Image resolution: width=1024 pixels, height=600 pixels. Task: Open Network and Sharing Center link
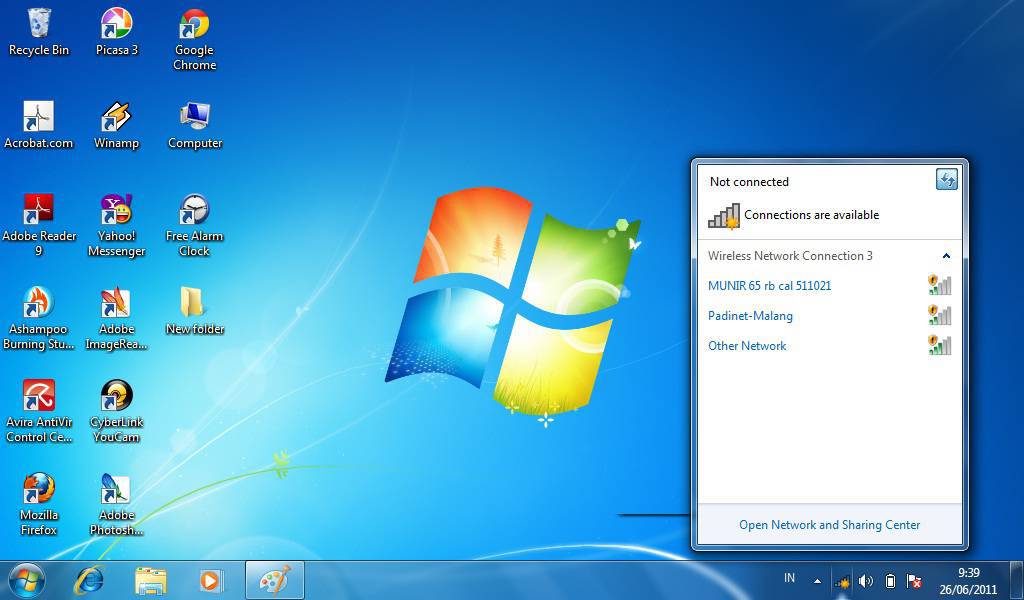tap(829, 525)
